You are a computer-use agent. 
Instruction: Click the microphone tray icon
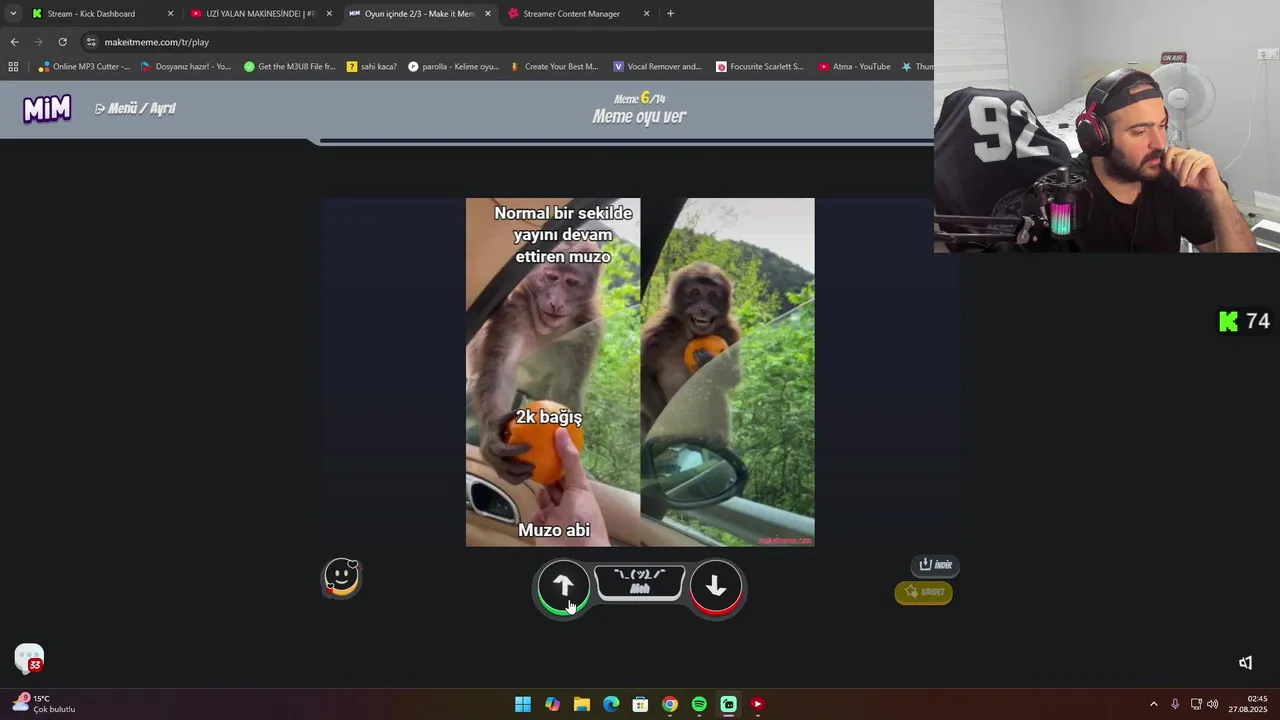1175,704
